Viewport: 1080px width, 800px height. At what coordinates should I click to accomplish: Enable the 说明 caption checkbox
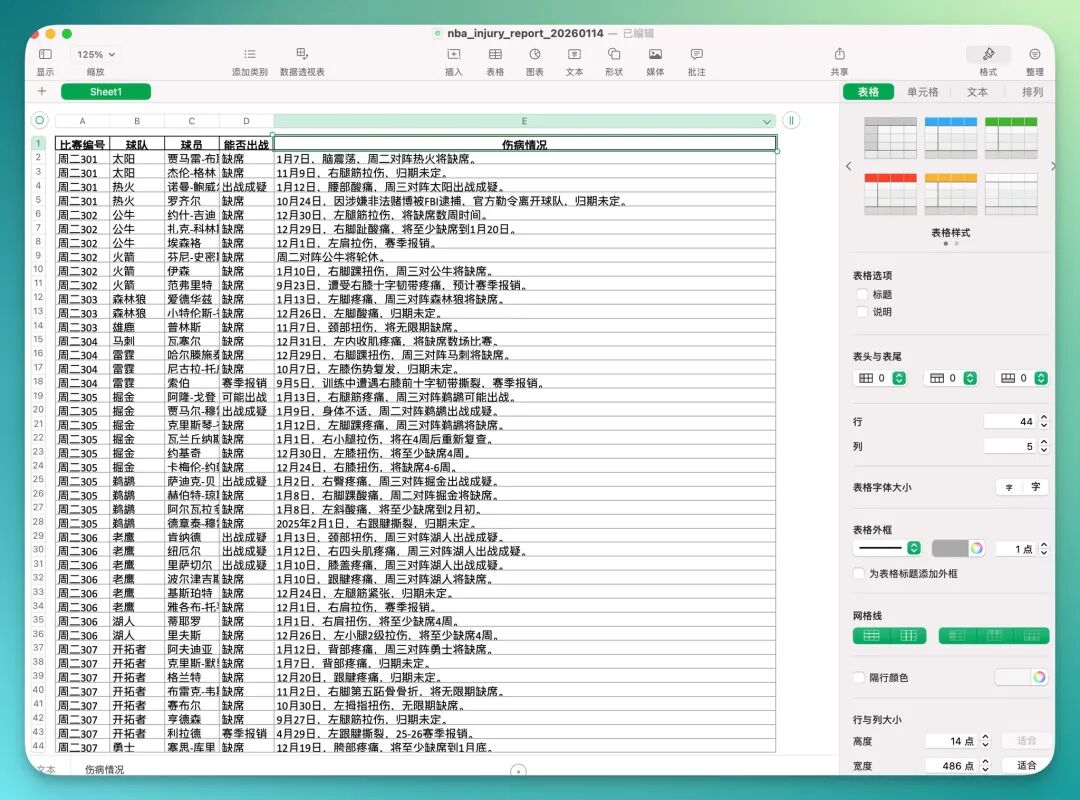click(x=862, y=312)
